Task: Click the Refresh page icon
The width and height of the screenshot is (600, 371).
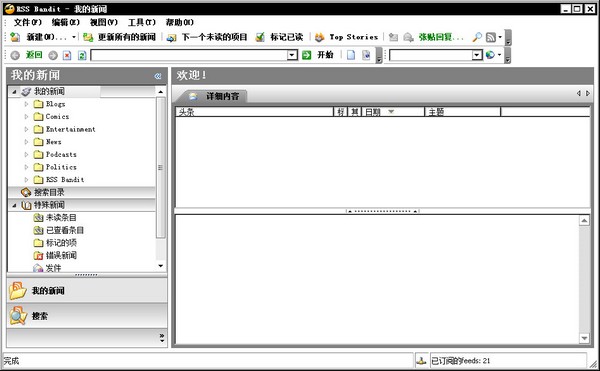Action: 82,55
